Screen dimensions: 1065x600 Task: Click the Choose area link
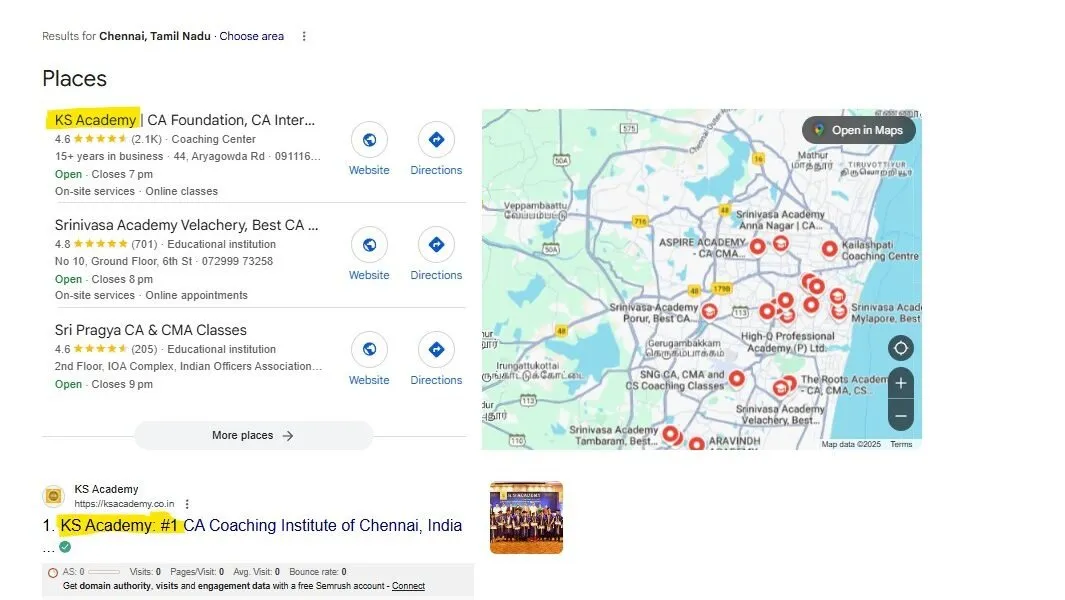251,36
